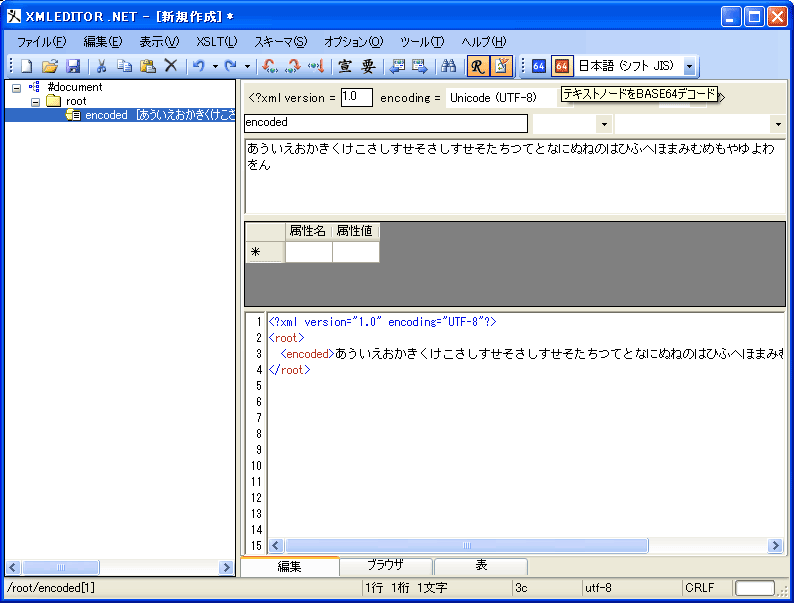Click the empty 属性値 cell in the new row
The image size is (794, 603).
(355, 252)
